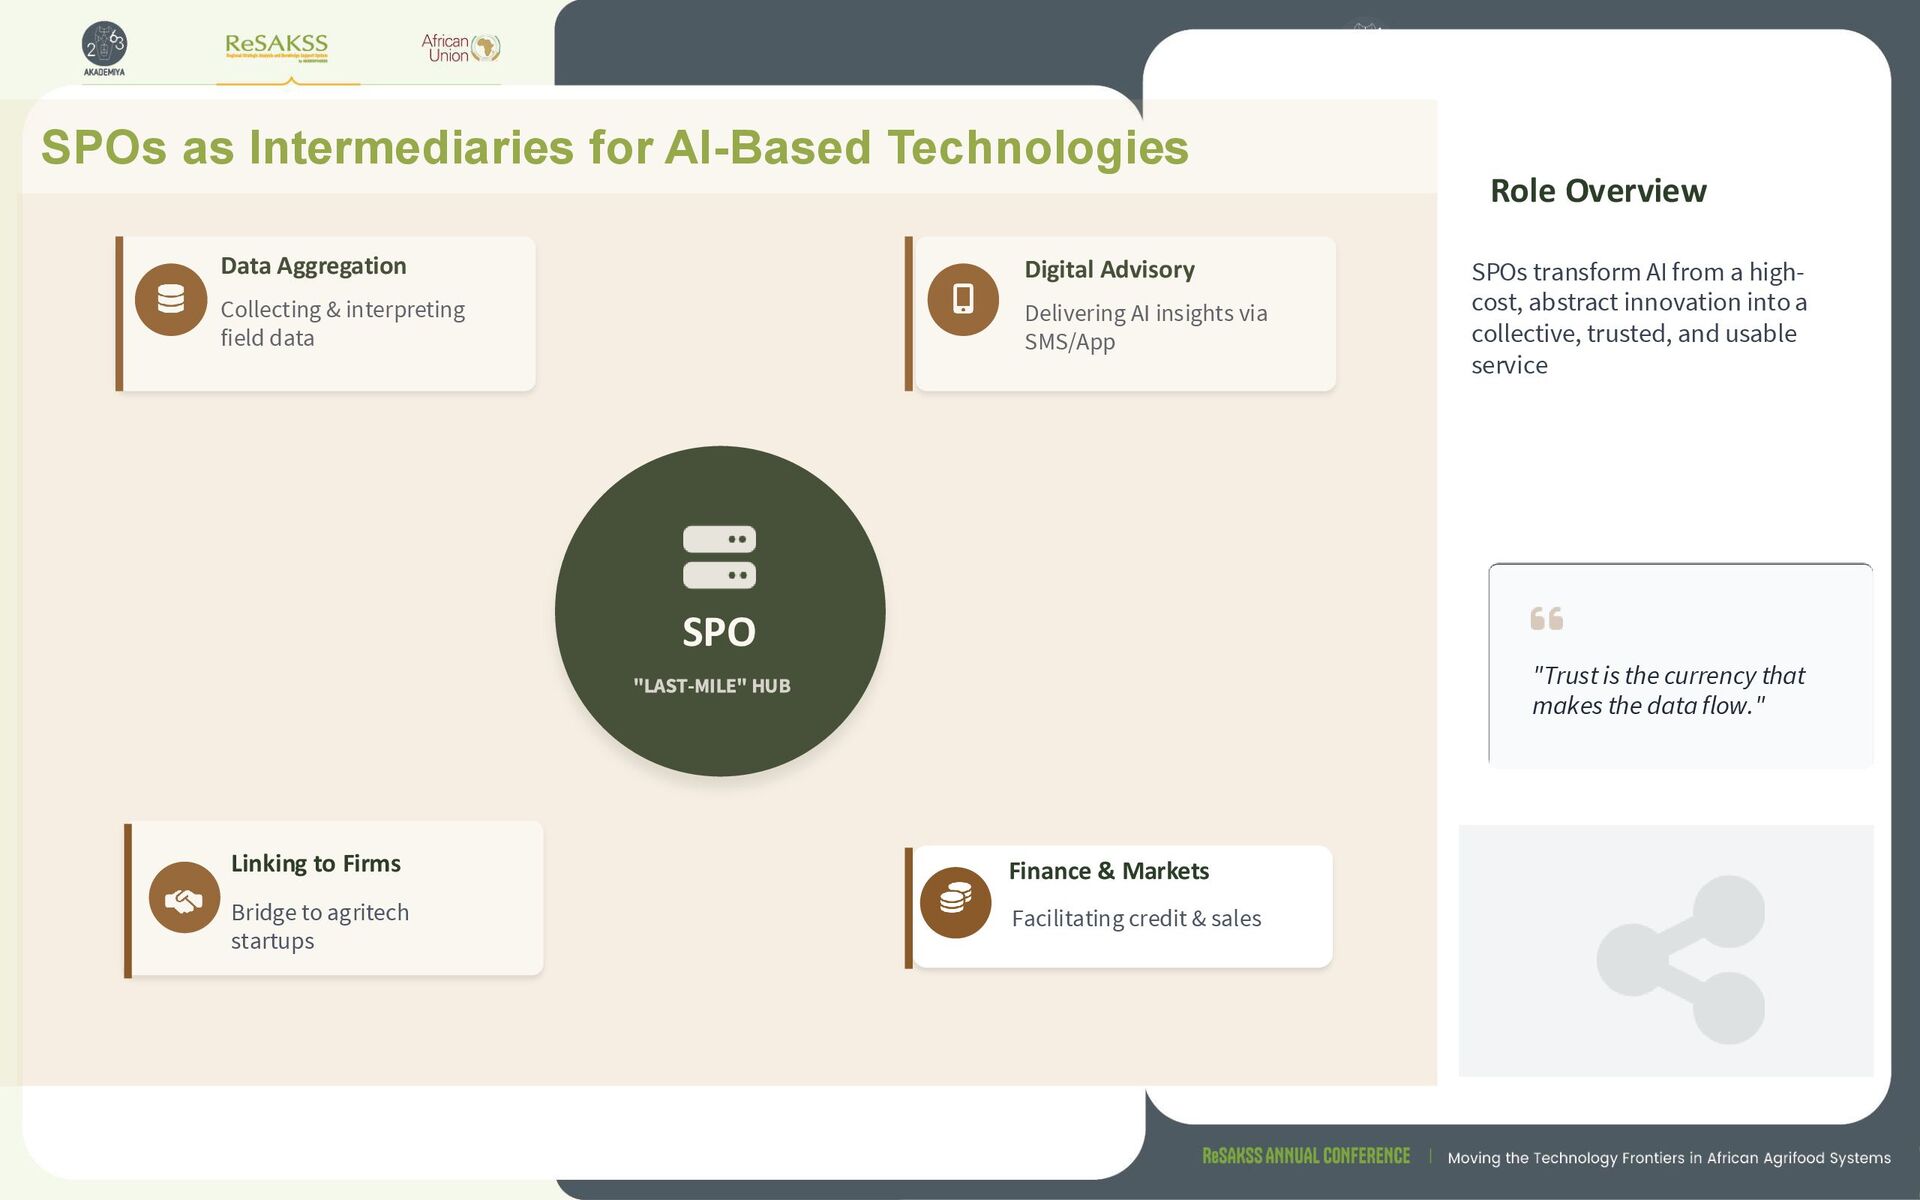Click the ReSAKSS Annual Conference footer text
Viewport: 1920px width, 1200px height.
click(1305, 1157)
